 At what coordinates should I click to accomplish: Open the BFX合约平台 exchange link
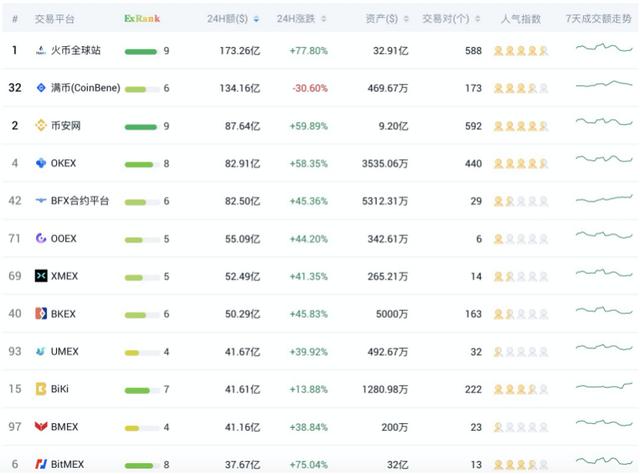[x=80, y=200]
